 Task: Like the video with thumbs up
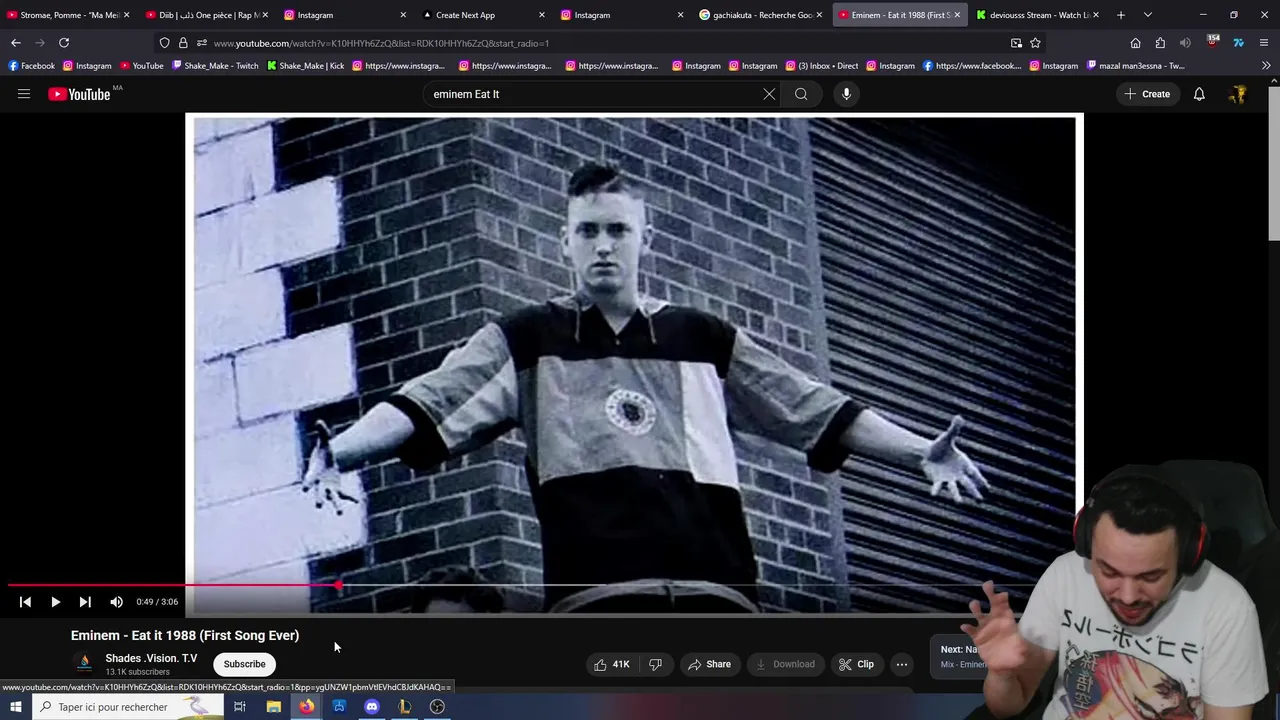pos(611,664)
